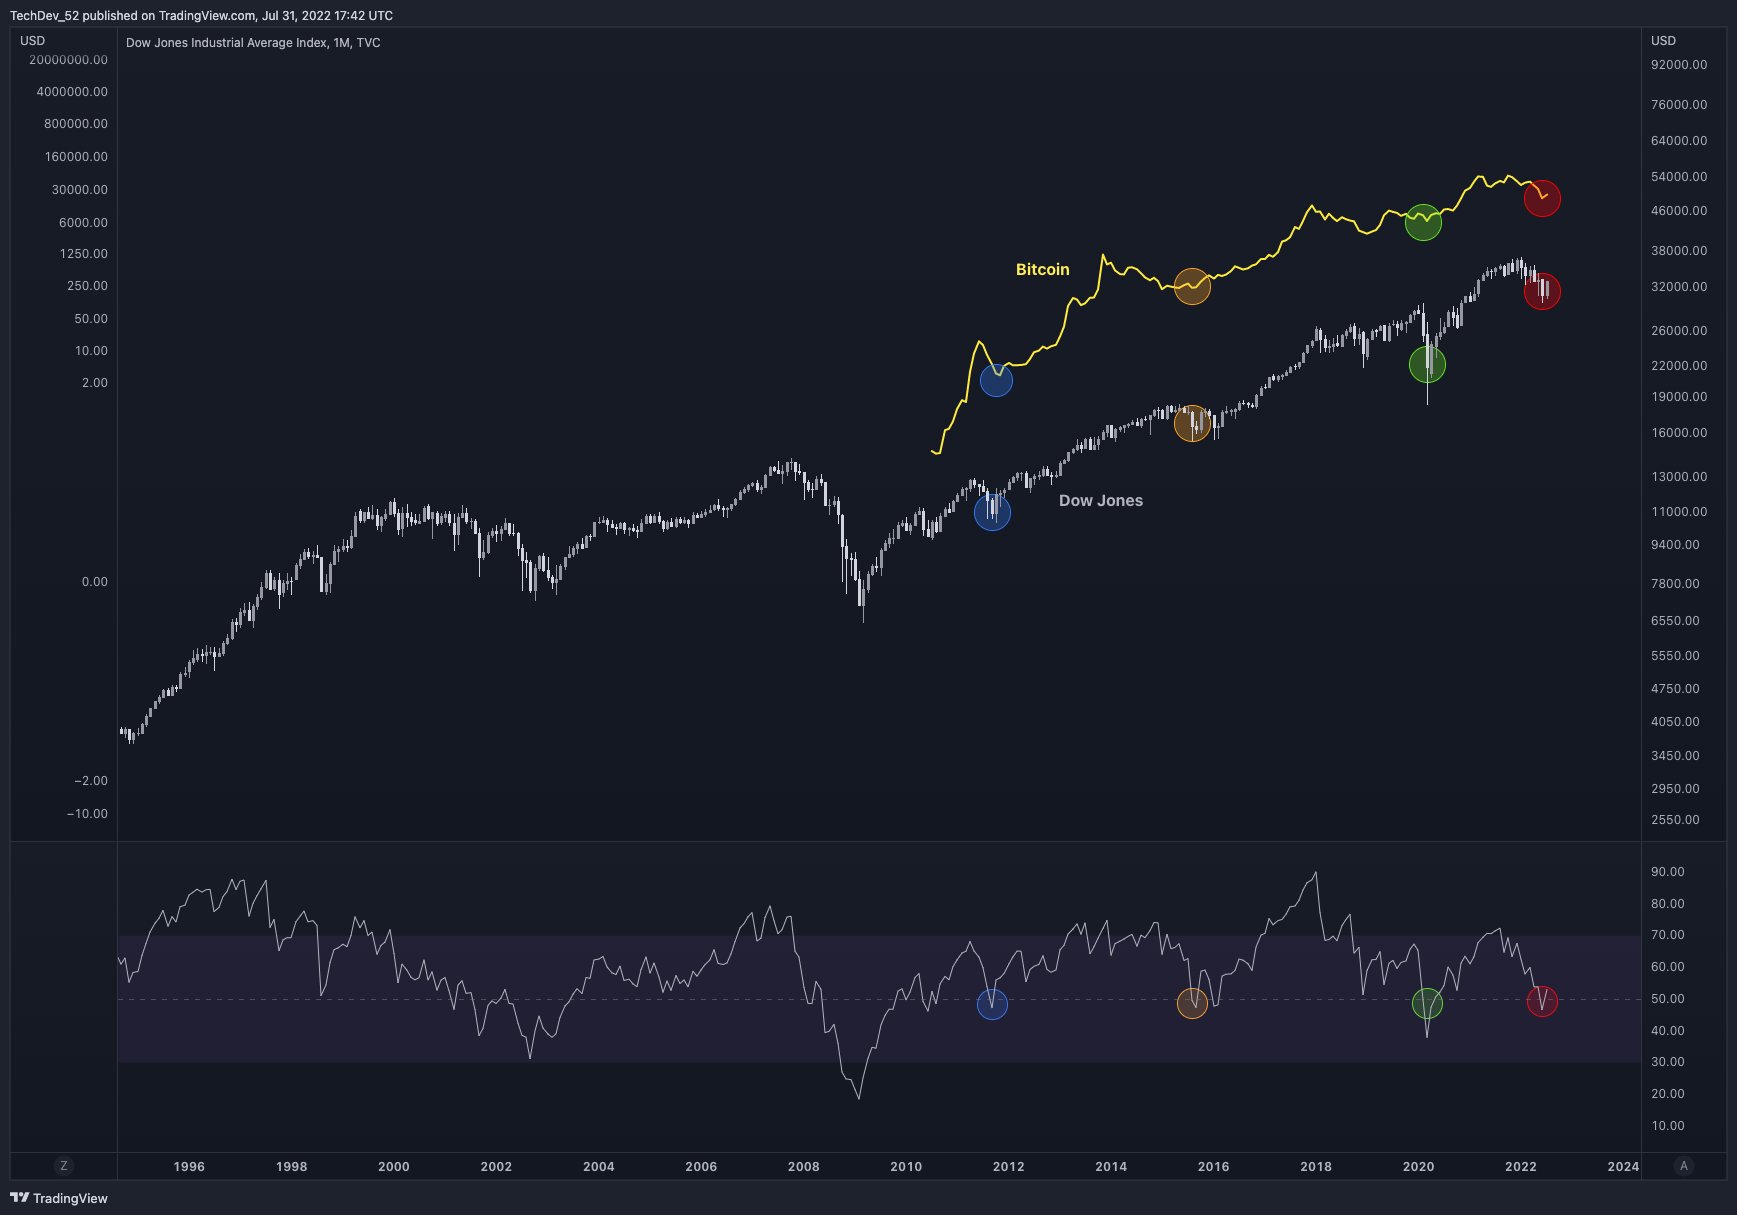The image size is (1737, 1215).
Task: Click the blue circle on Dow Jones candles
Action: pyautogui.click(x=992, y=513)
